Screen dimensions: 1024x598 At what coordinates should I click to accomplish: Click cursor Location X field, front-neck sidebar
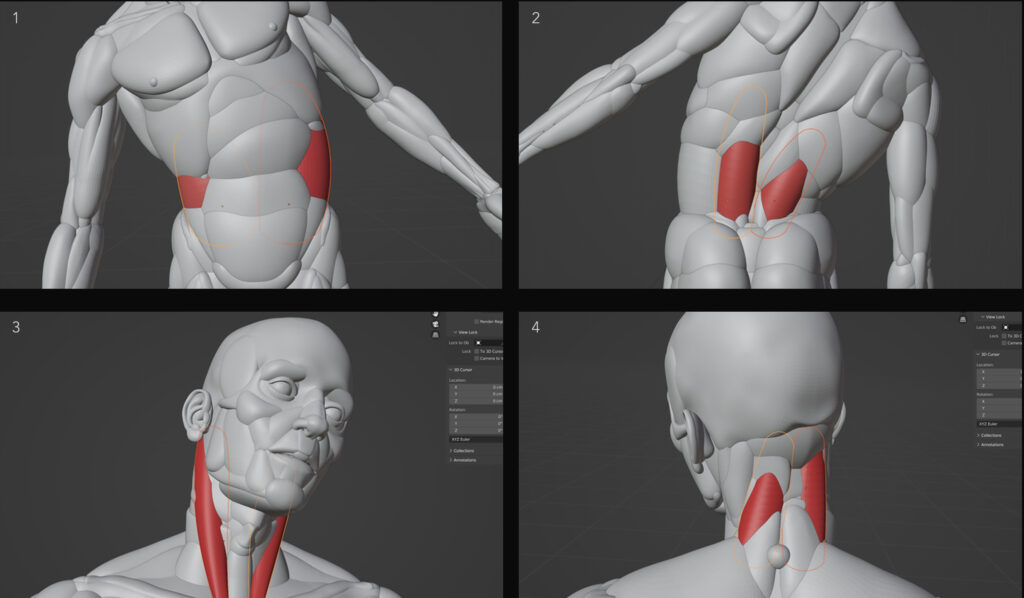(x=475, y=387)
